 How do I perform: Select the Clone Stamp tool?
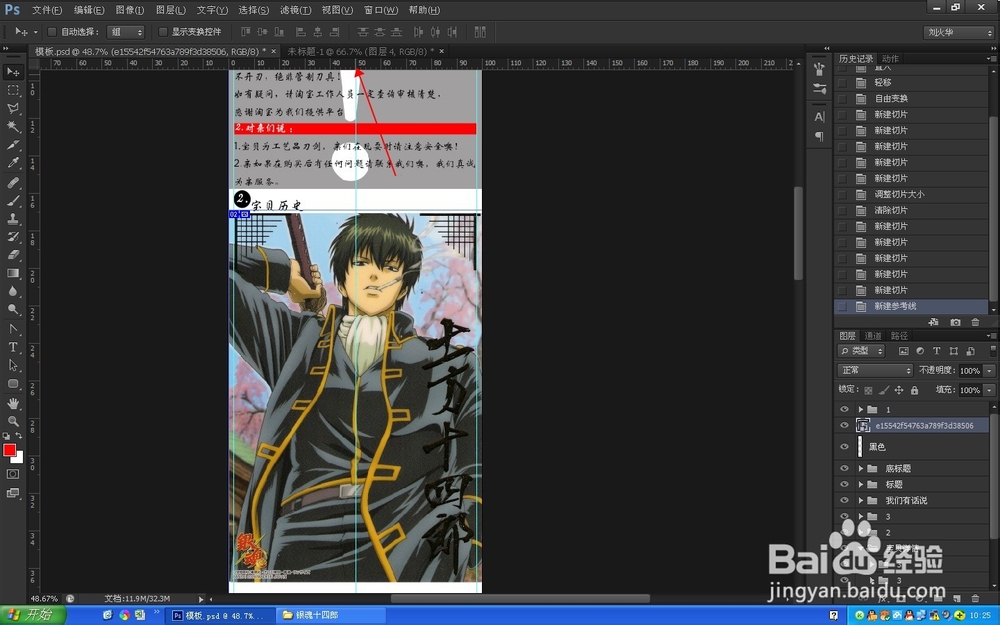pyautogui.click(x=13, y=219)
